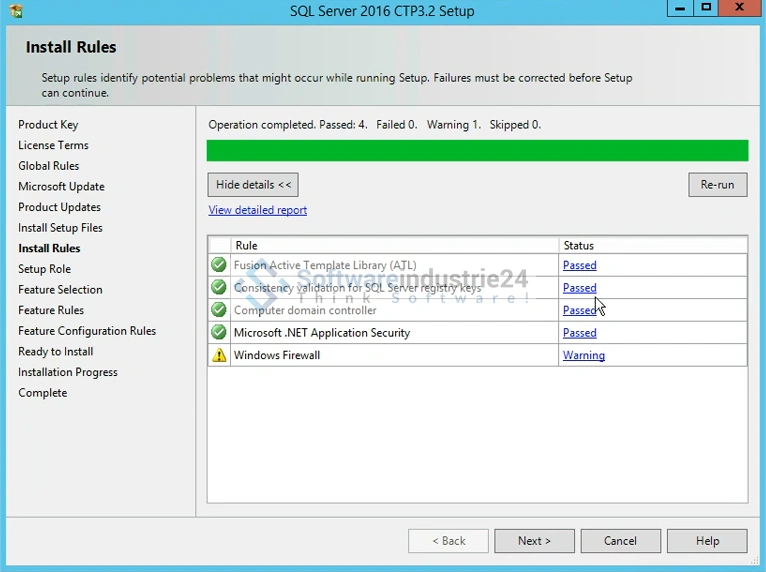The image size is (766, 572).
Task: Open the Warning status link for Windows Firewall
Action: tap(583, 355)
